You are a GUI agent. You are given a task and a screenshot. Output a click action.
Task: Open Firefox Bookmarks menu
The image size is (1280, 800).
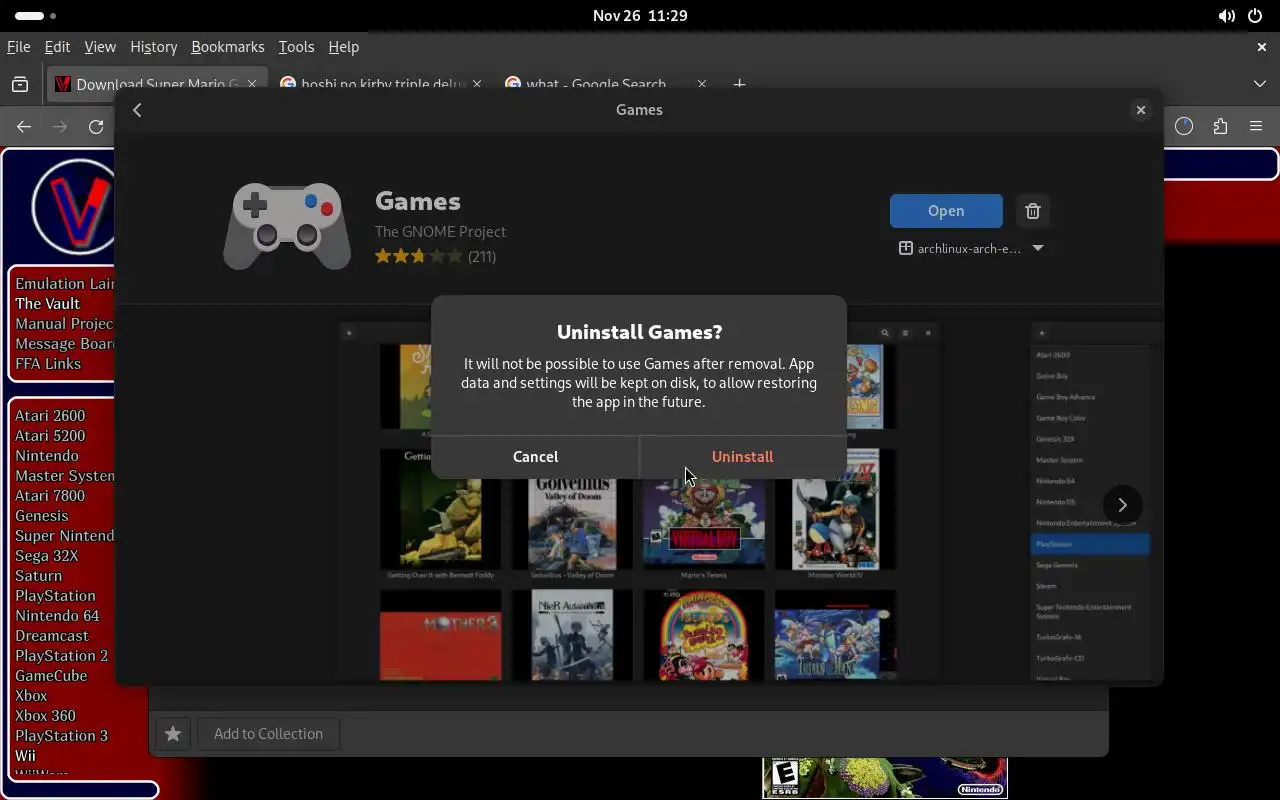point(227,47)
